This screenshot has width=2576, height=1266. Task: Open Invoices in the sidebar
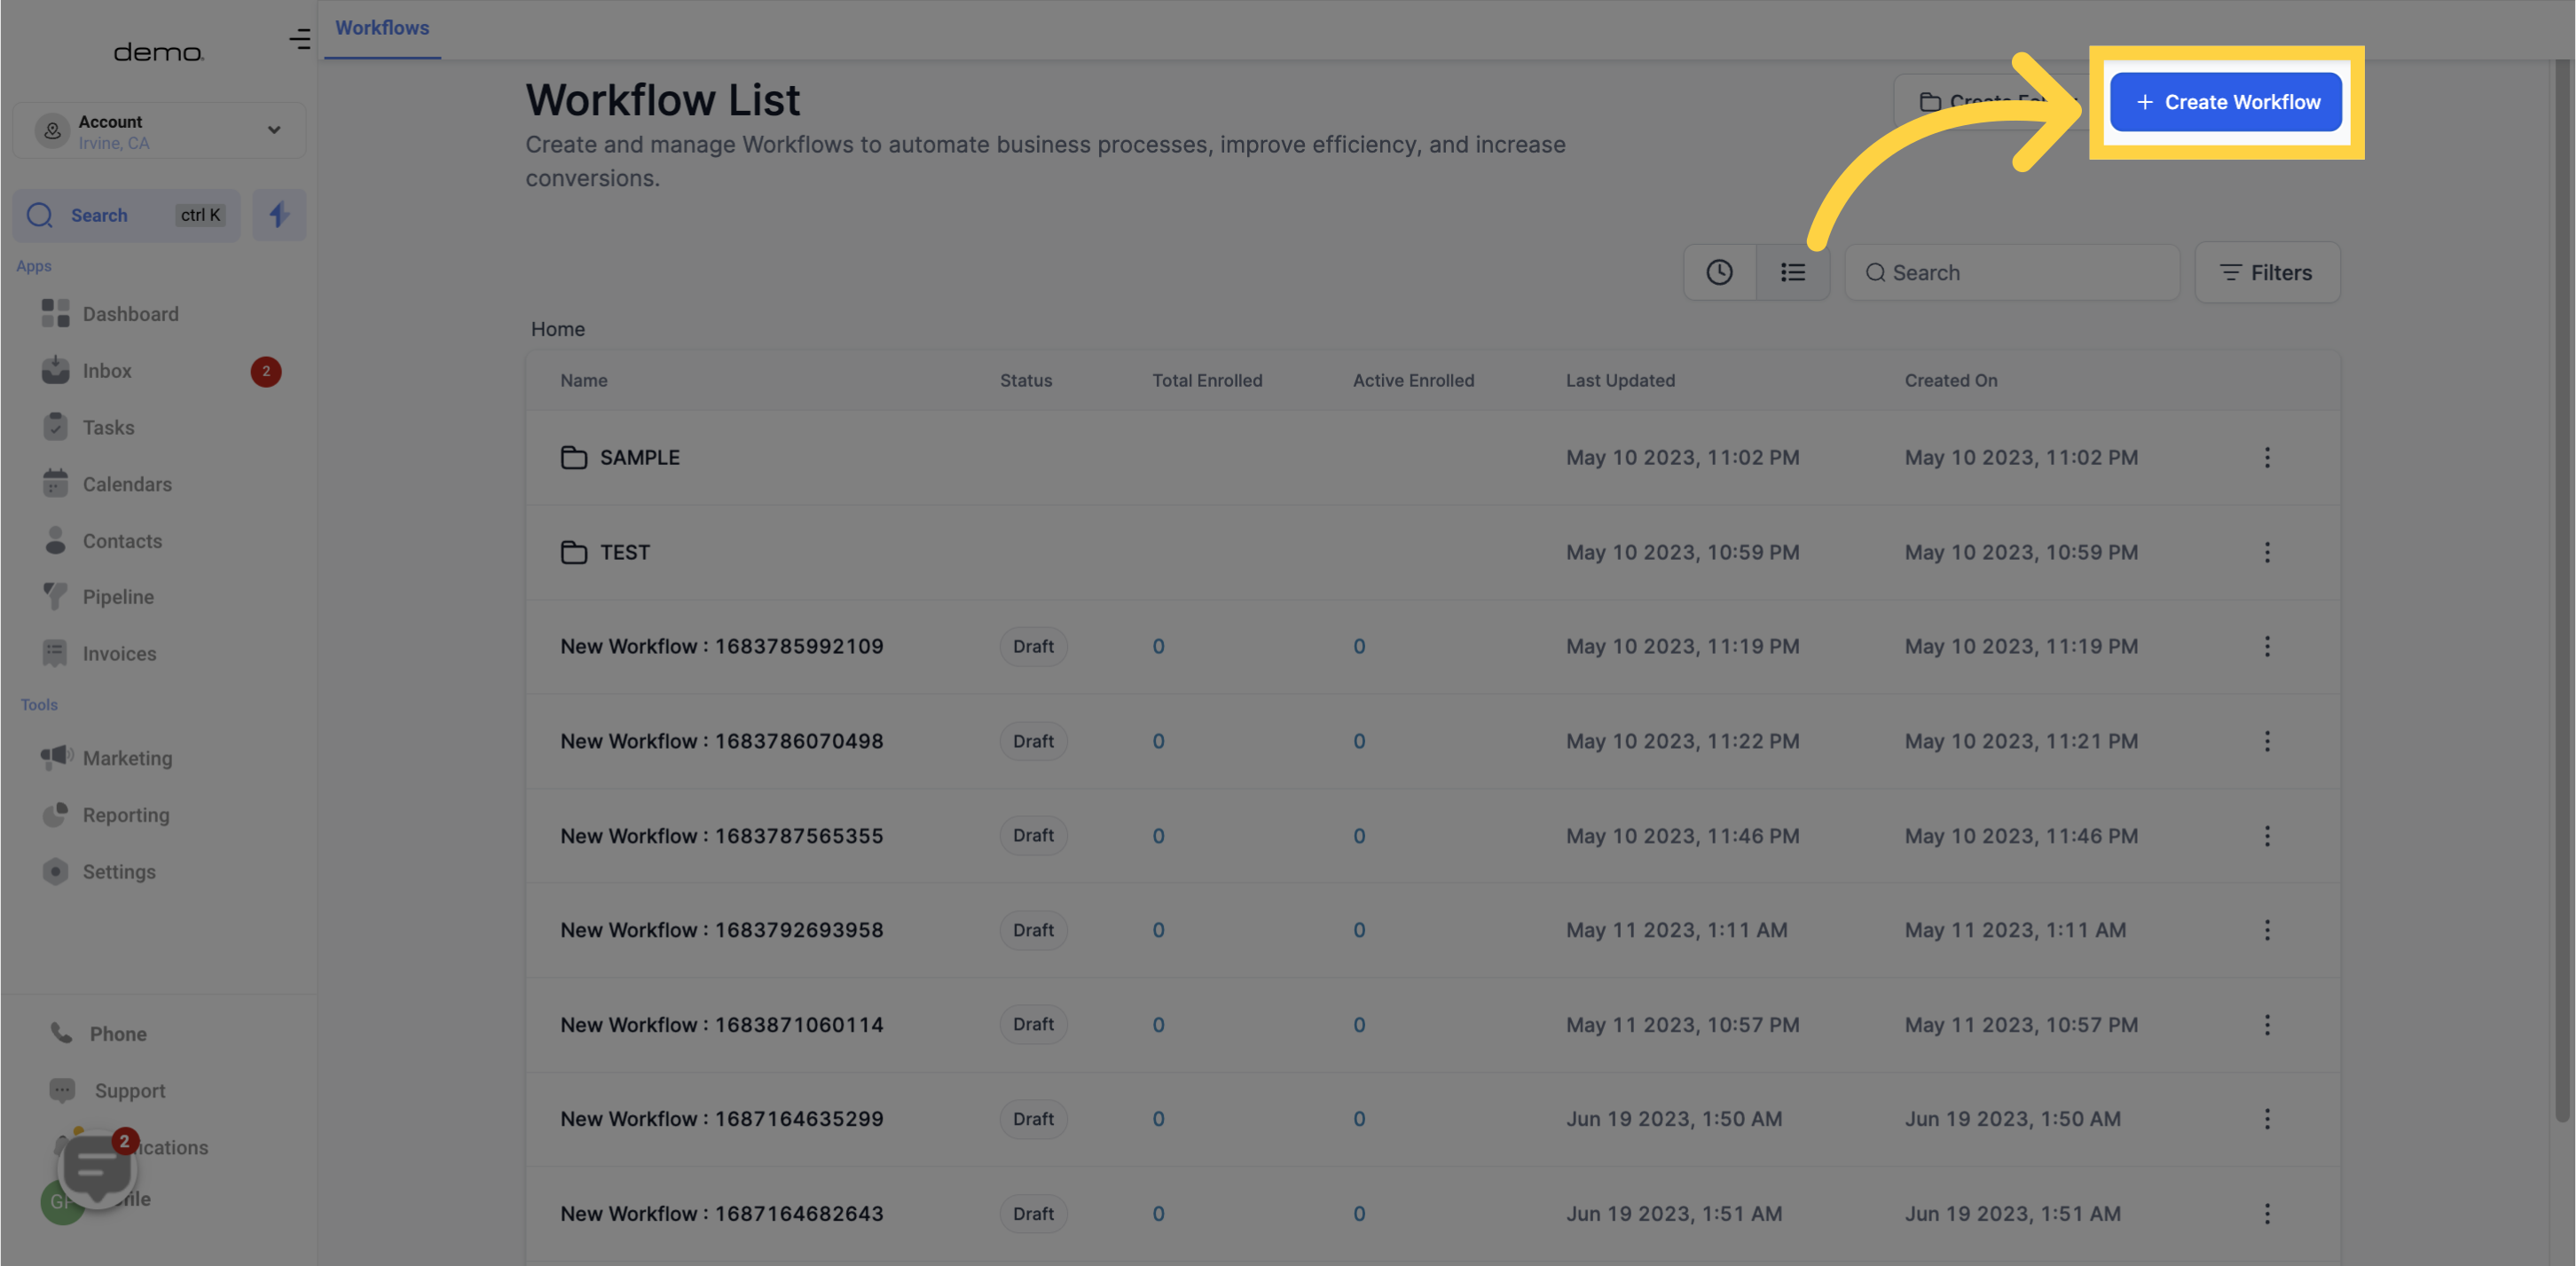coord(119,654)
